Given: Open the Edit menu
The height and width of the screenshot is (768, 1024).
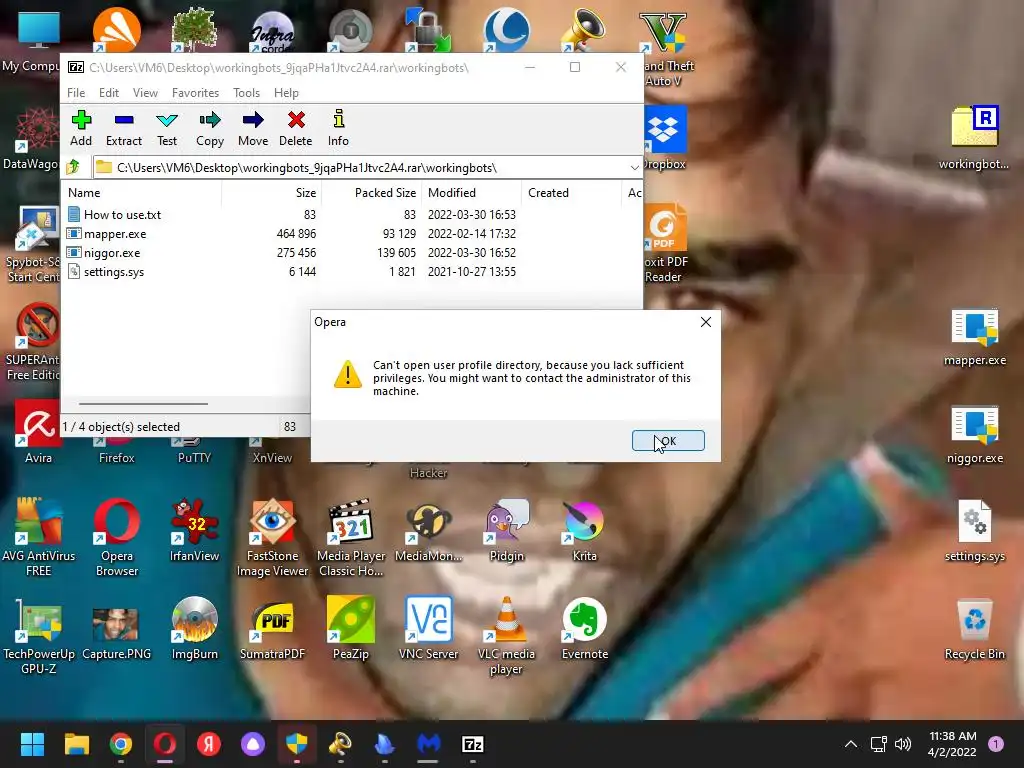Looking at the screenshot, I should tap(108, 93).
